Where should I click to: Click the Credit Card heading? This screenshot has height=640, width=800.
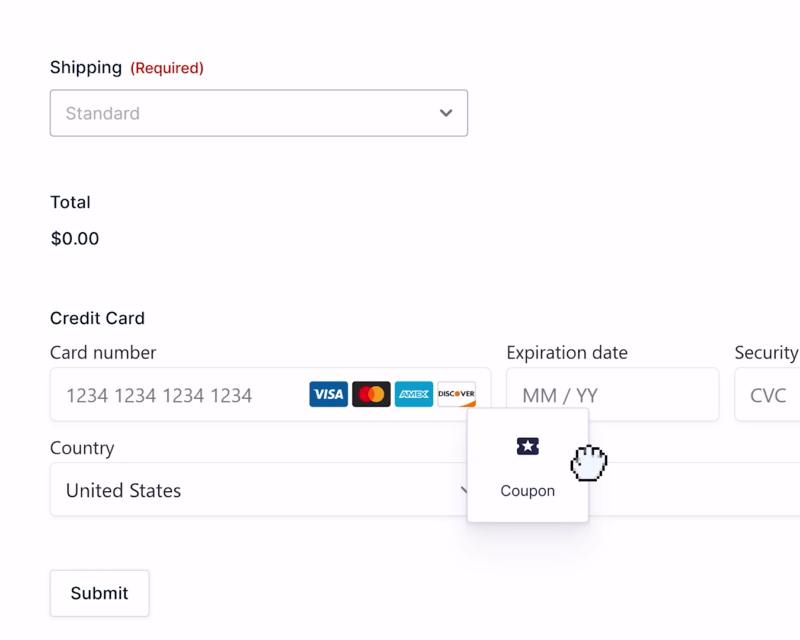(97, 318)
